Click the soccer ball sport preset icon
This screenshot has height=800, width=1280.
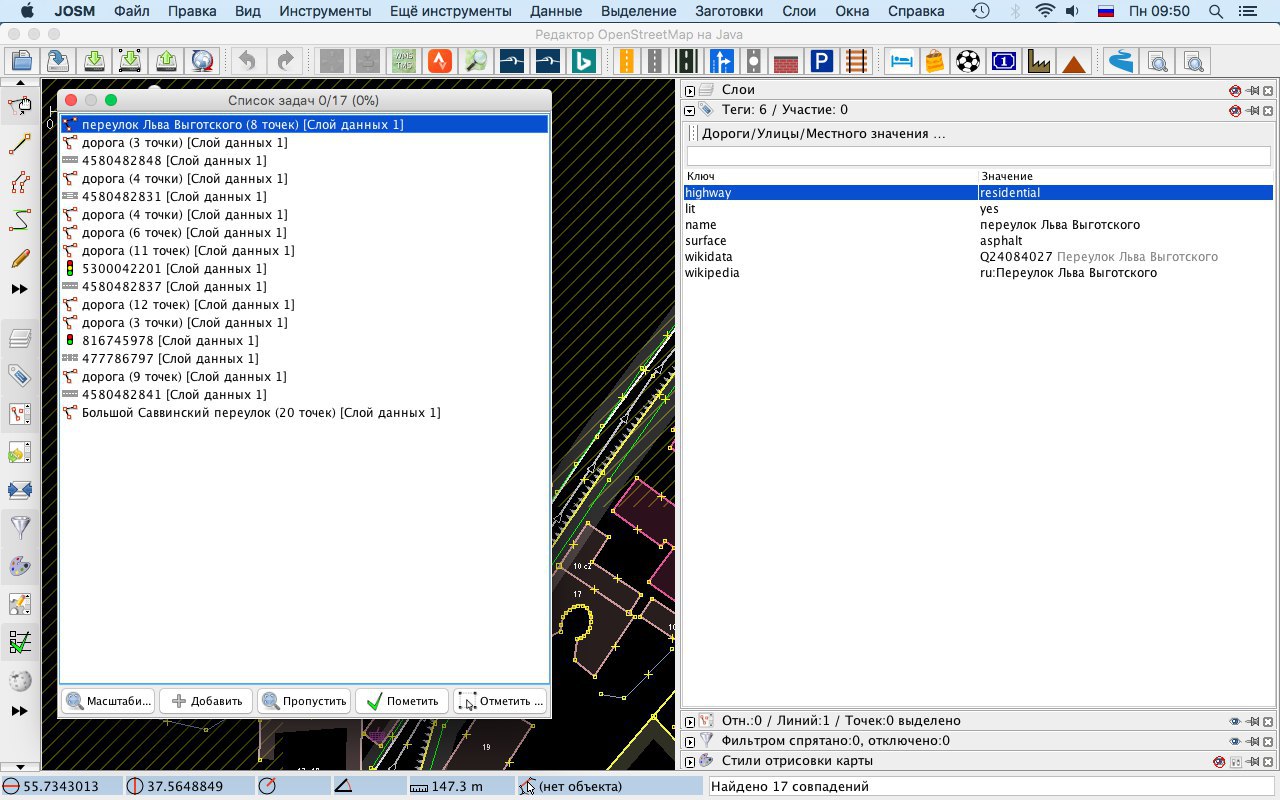(x=968, y=61)
